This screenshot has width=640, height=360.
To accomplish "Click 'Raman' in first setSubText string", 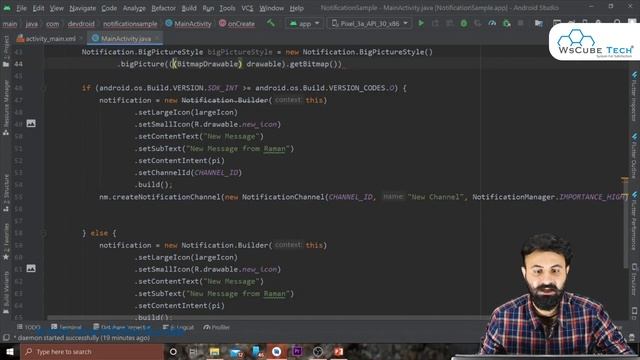I will (274, 149).
